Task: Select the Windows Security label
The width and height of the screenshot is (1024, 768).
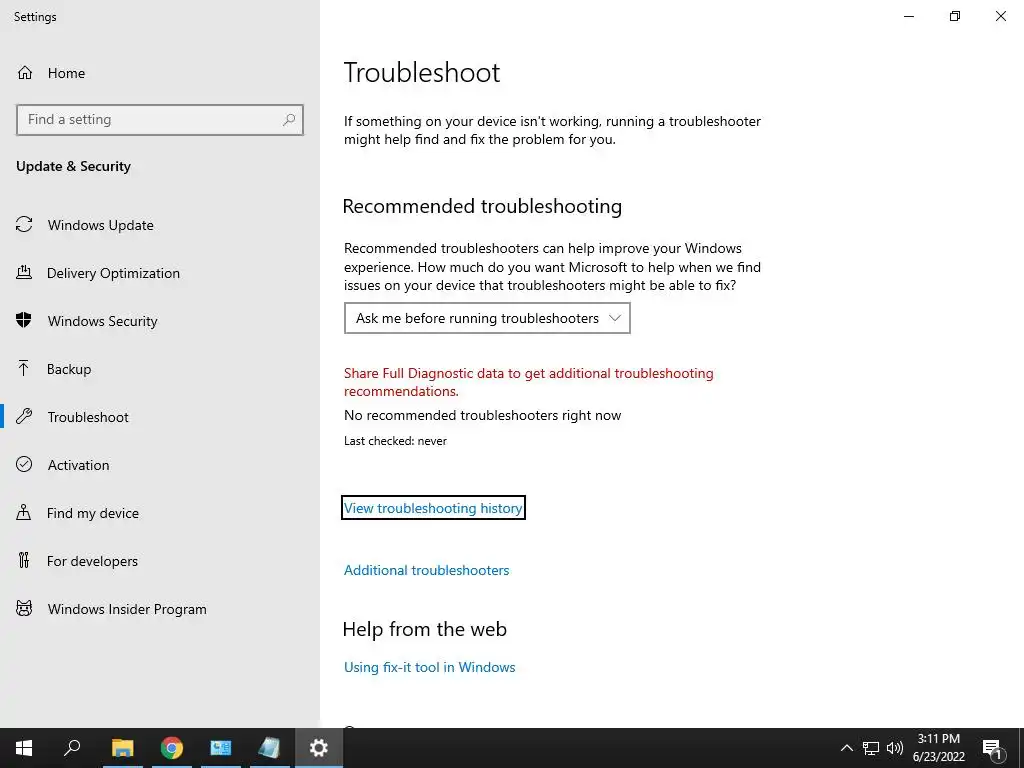Action: (x=103, y=321)
